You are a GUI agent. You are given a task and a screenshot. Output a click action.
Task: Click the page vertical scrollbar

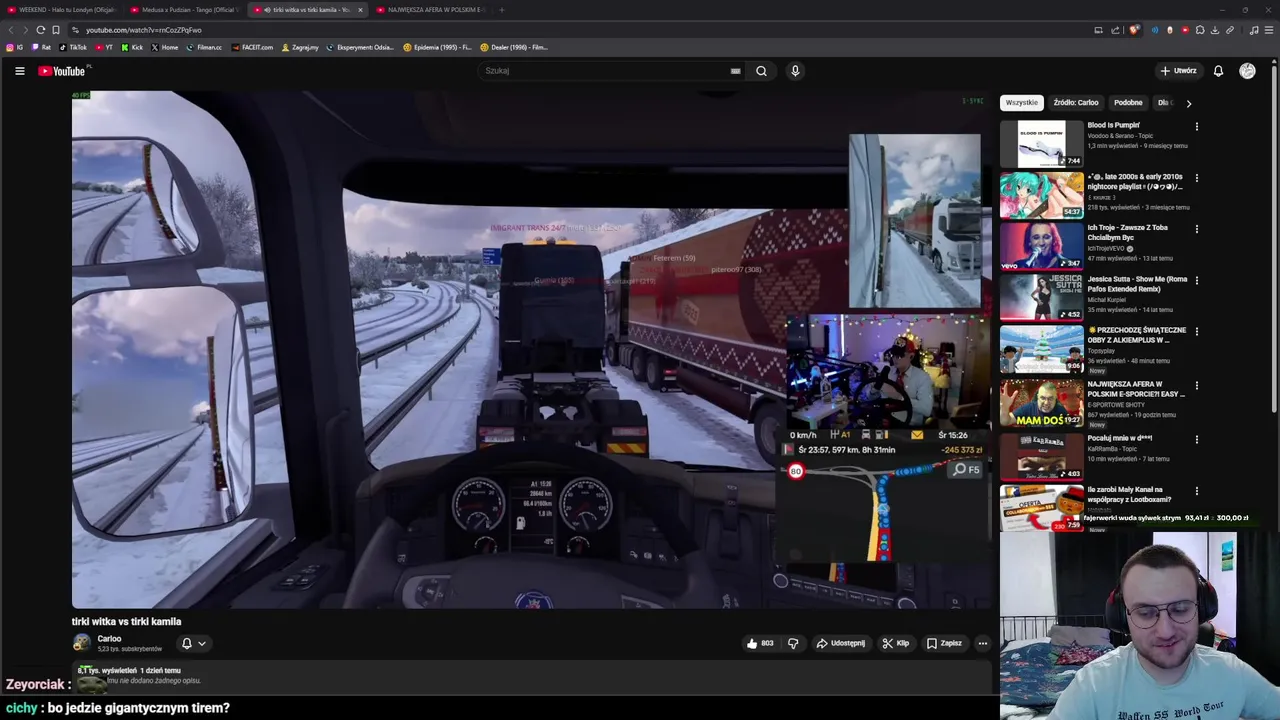[x=1276, y=240]
